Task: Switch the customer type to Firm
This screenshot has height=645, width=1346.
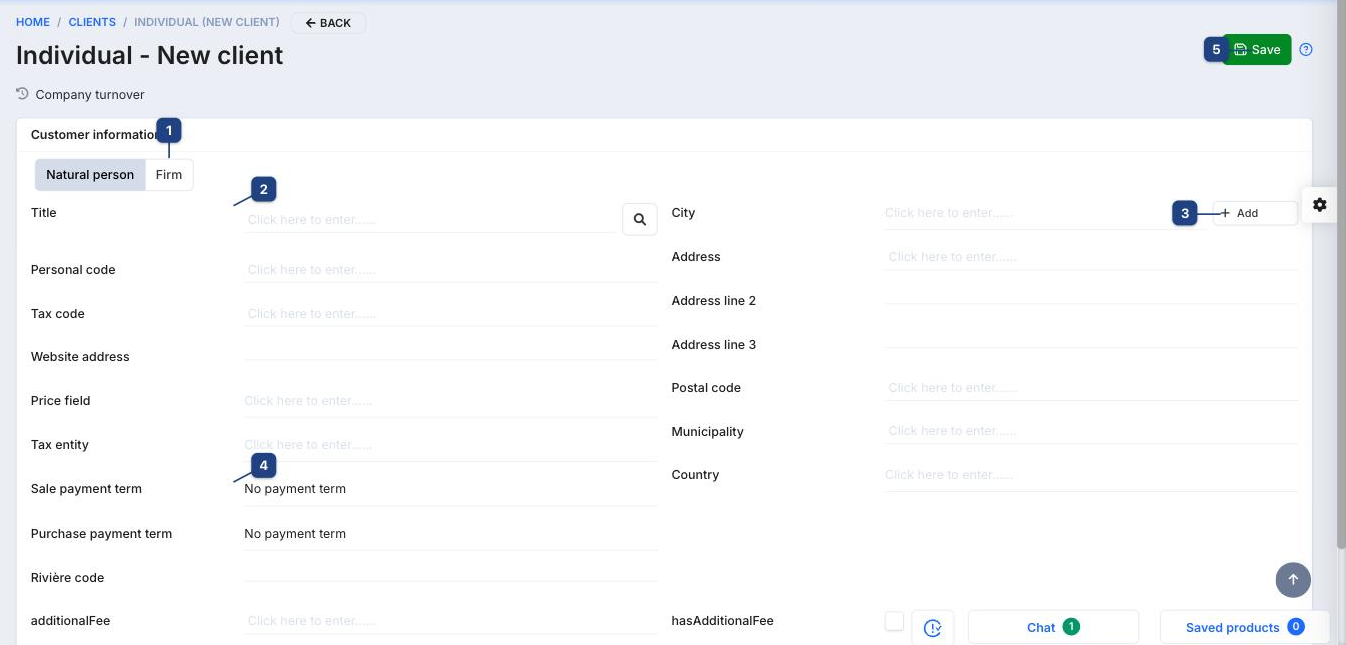Action: (169, 175)
